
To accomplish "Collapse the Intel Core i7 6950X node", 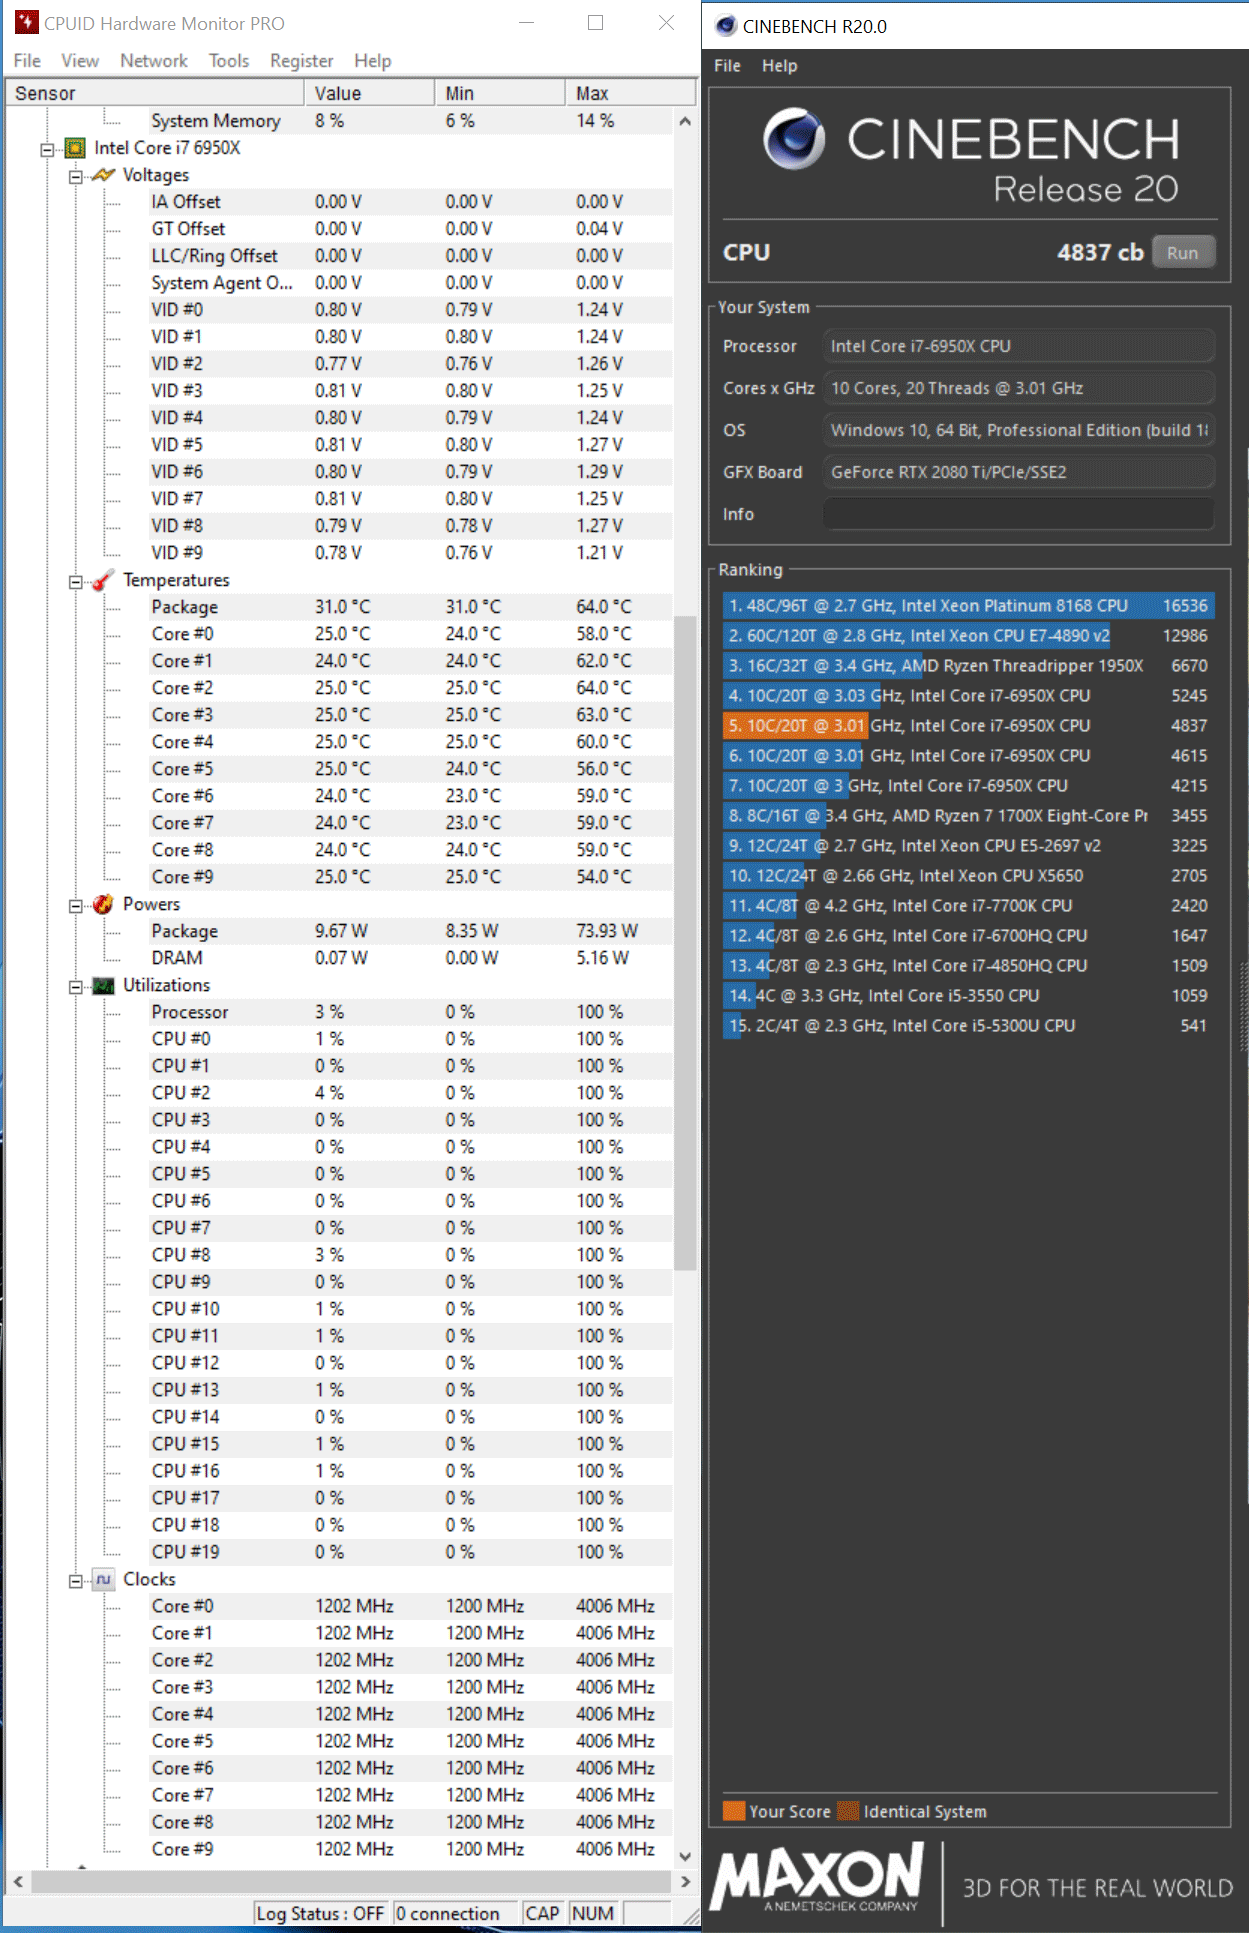I will 46,150.
